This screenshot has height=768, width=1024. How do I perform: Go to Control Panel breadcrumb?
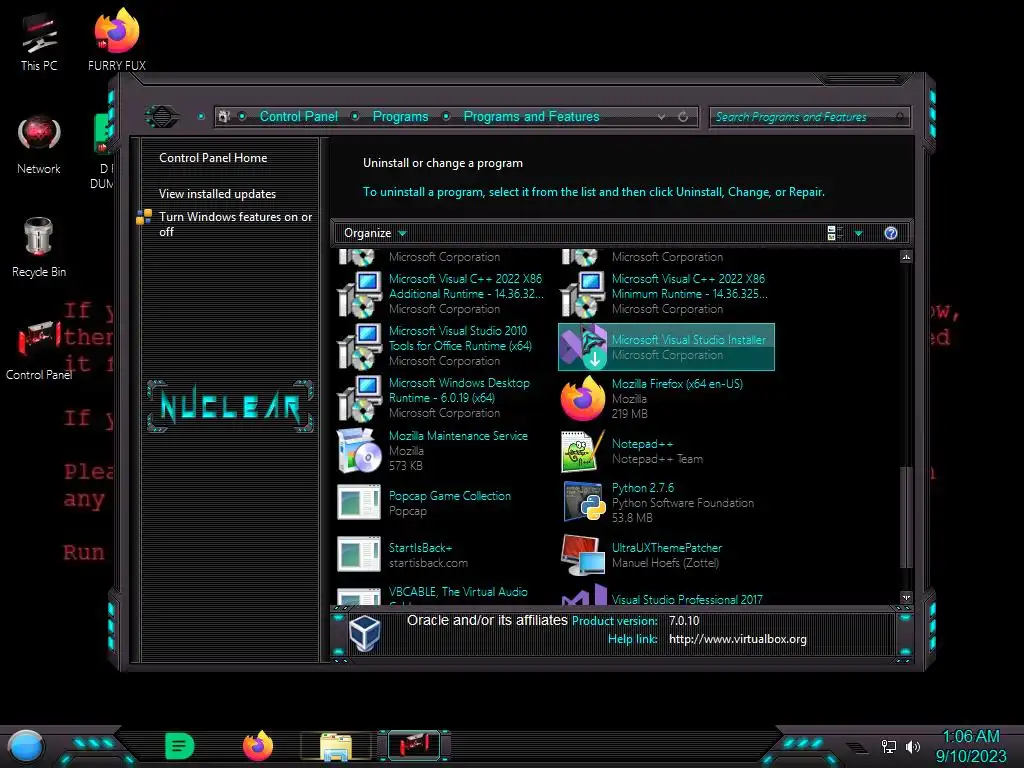click(x=298, y=117)
